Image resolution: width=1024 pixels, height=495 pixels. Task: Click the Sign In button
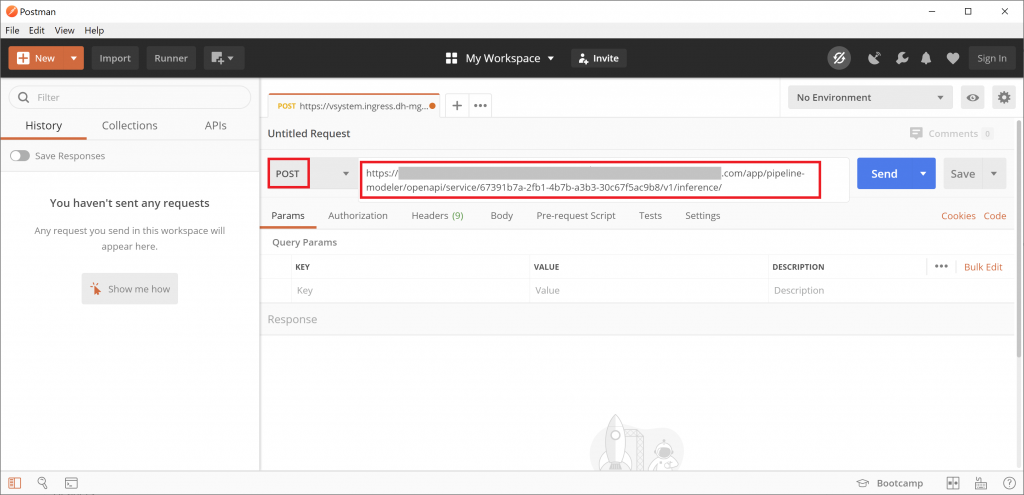[x=992, y=58]
